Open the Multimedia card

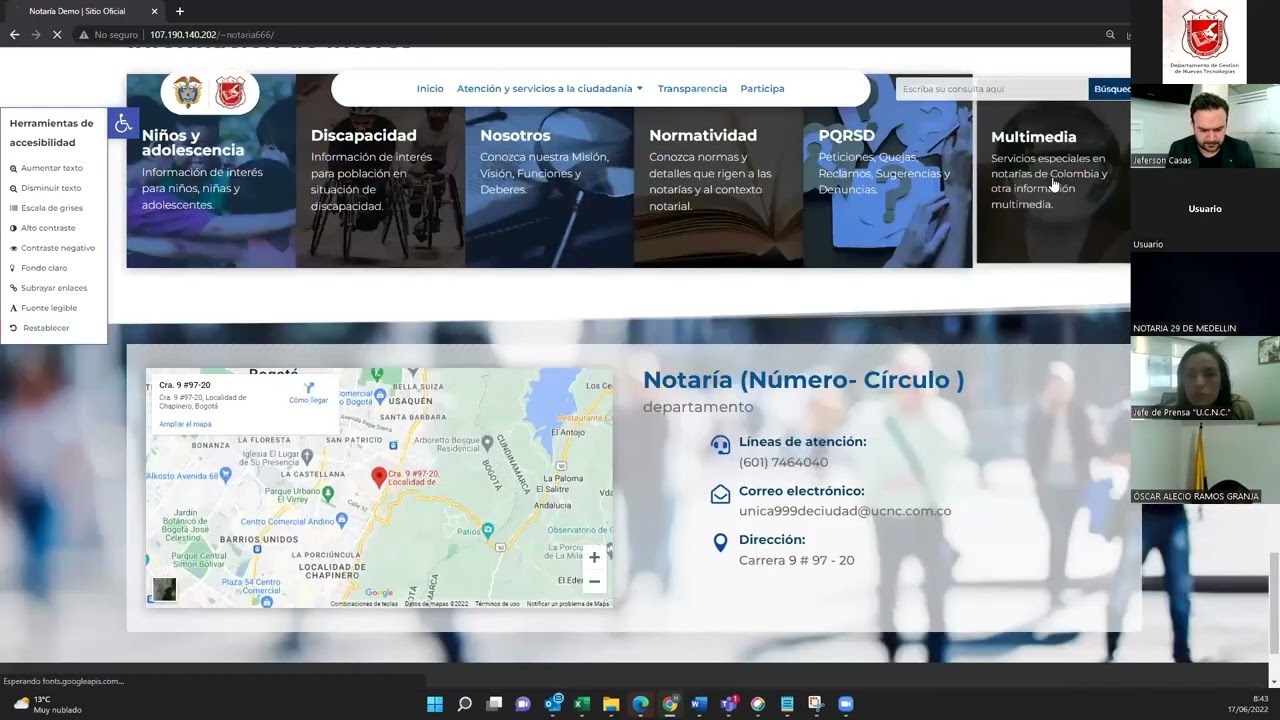(x=1054, y=170)
